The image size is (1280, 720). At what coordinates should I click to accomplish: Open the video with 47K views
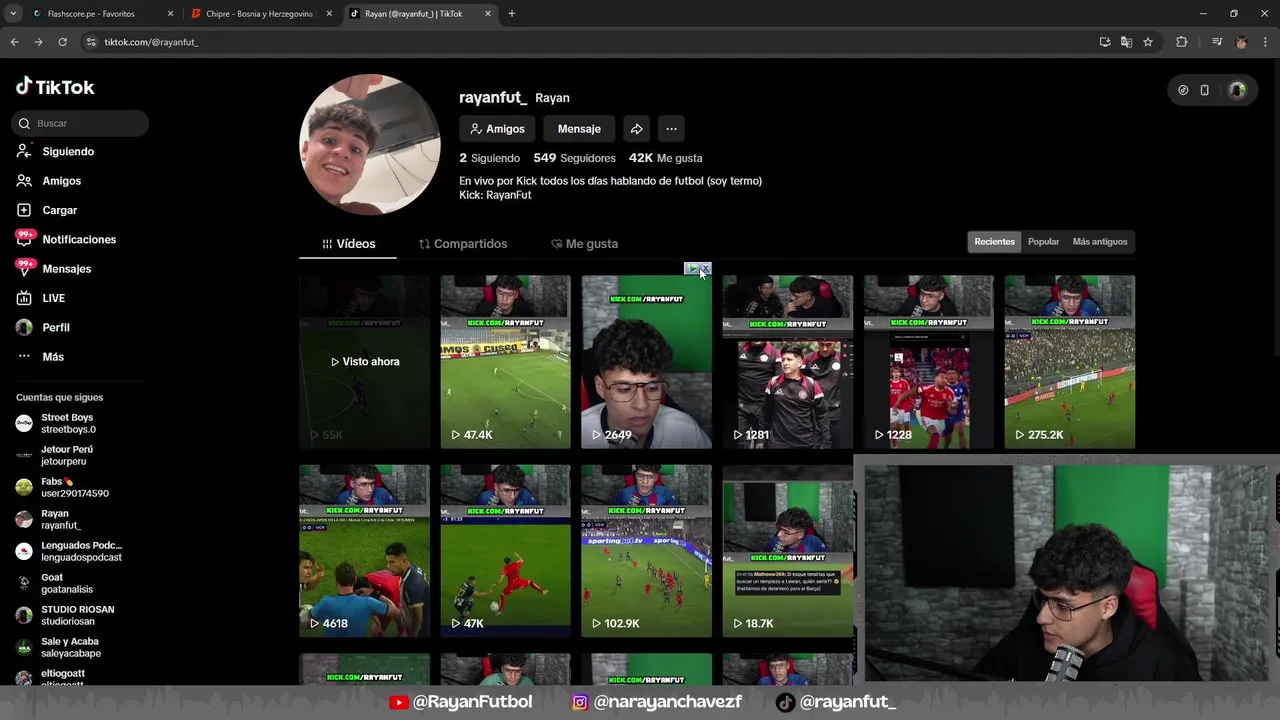click(506, 551)
